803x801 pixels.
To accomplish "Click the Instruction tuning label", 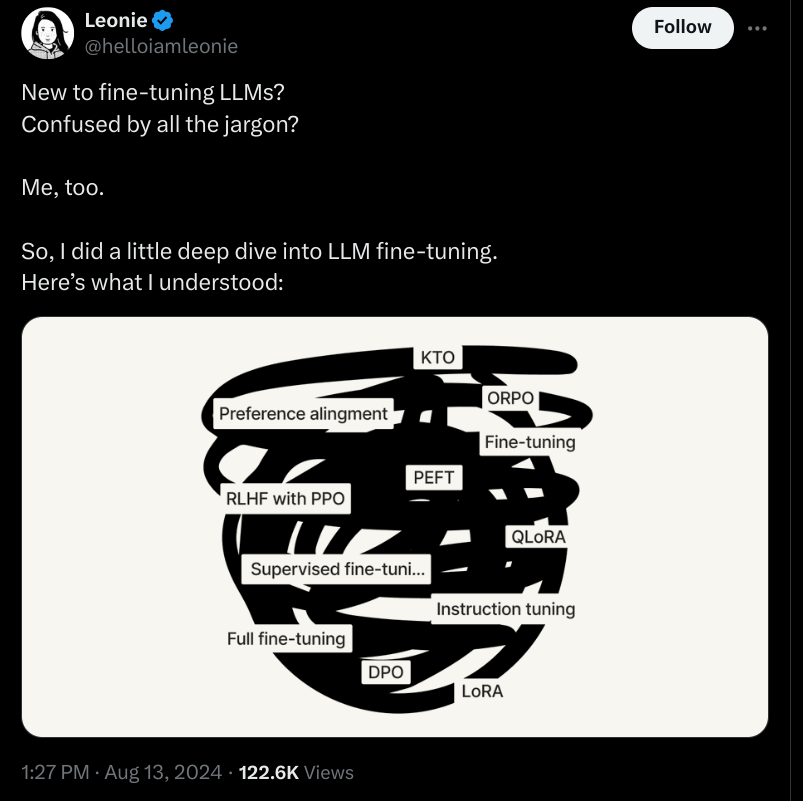I will 505,609.
